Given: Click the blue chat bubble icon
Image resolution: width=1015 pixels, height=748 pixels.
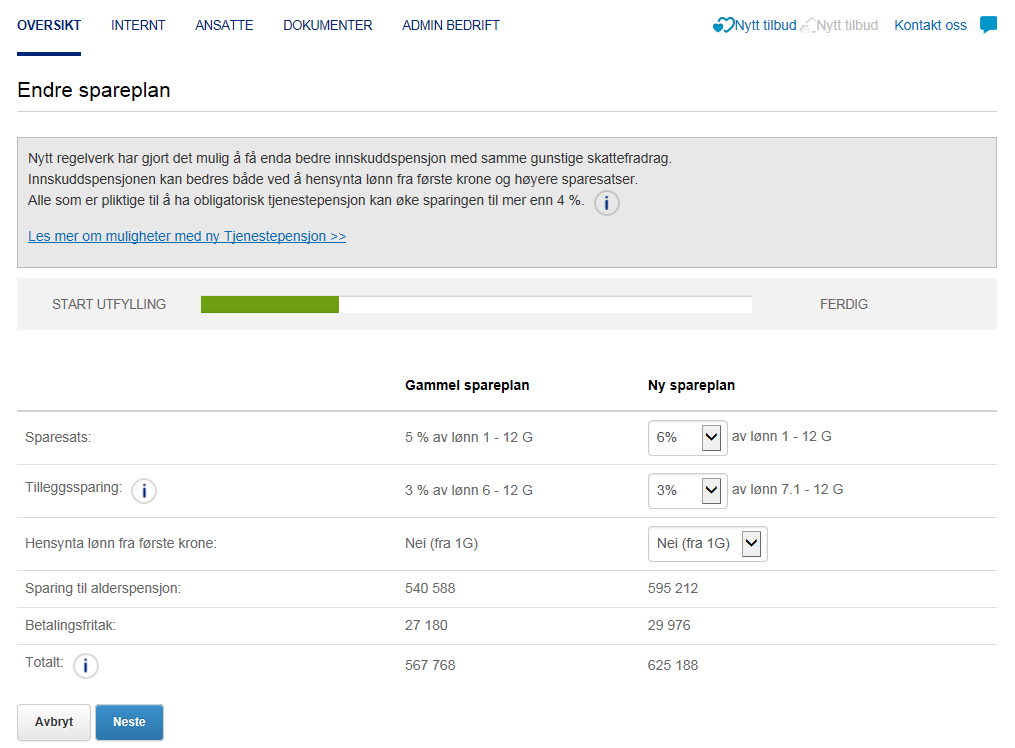Looking at the screenshot, I should pos(988,25).
